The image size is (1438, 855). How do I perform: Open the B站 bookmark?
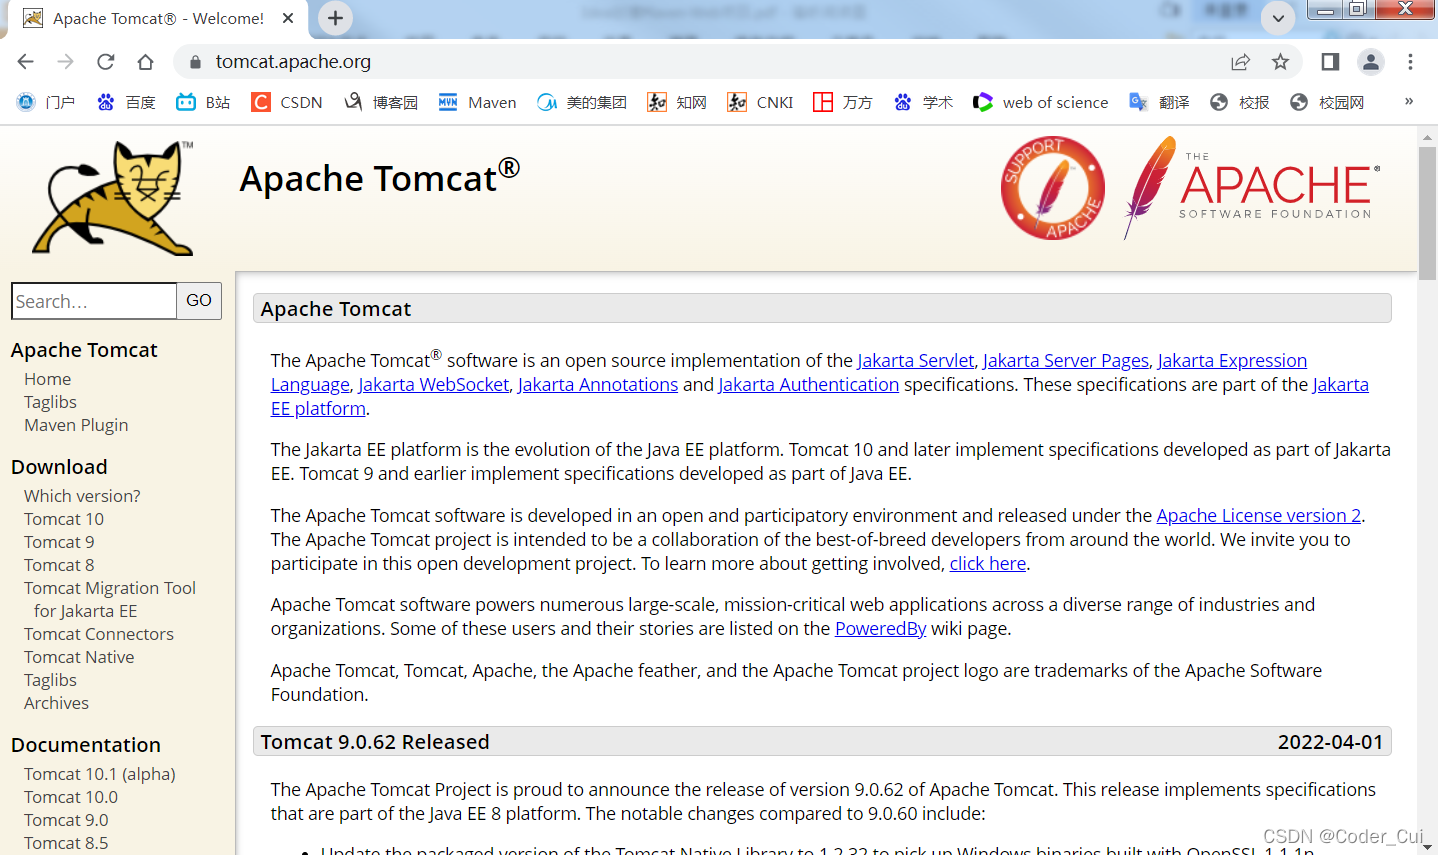[x=203, y=102]
